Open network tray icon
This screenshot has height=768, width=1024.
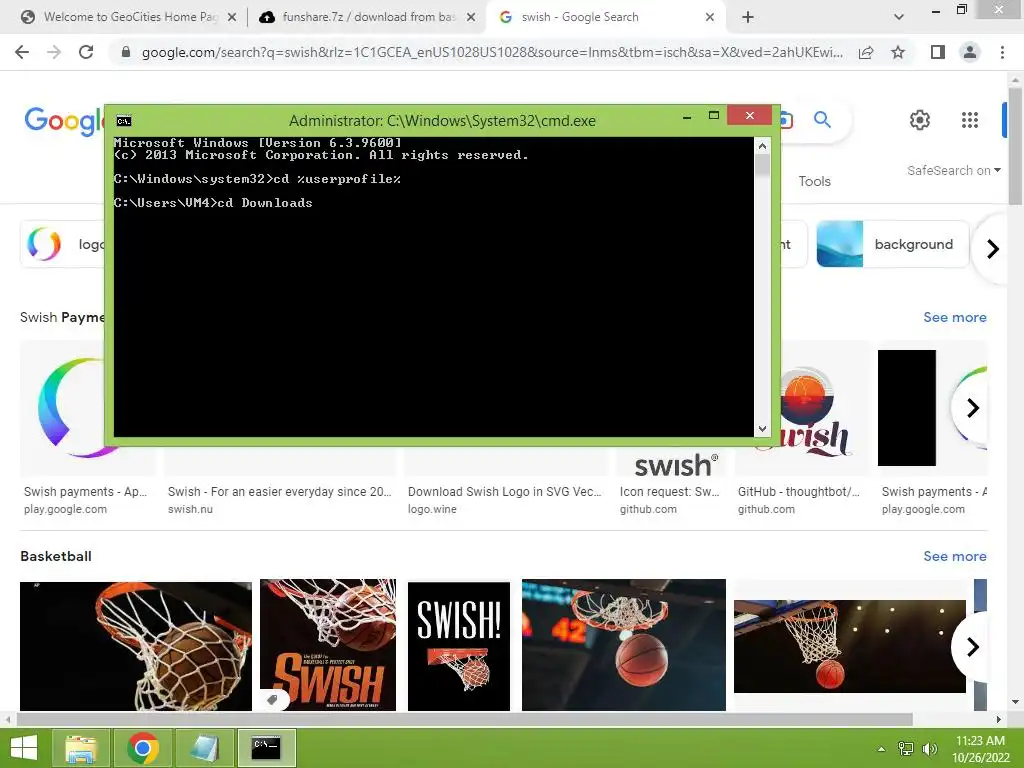click(x=906, y=749)
